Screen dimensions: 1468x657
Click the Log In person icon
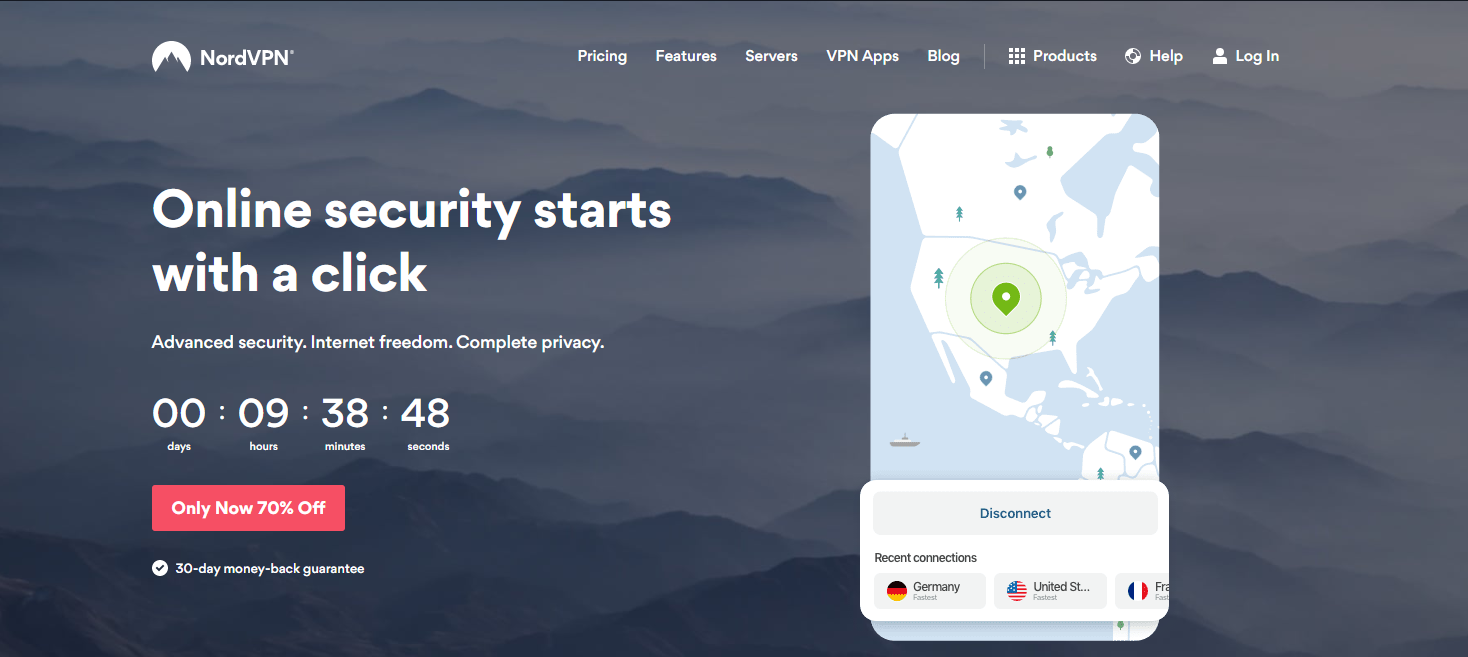coord(1219,55)
